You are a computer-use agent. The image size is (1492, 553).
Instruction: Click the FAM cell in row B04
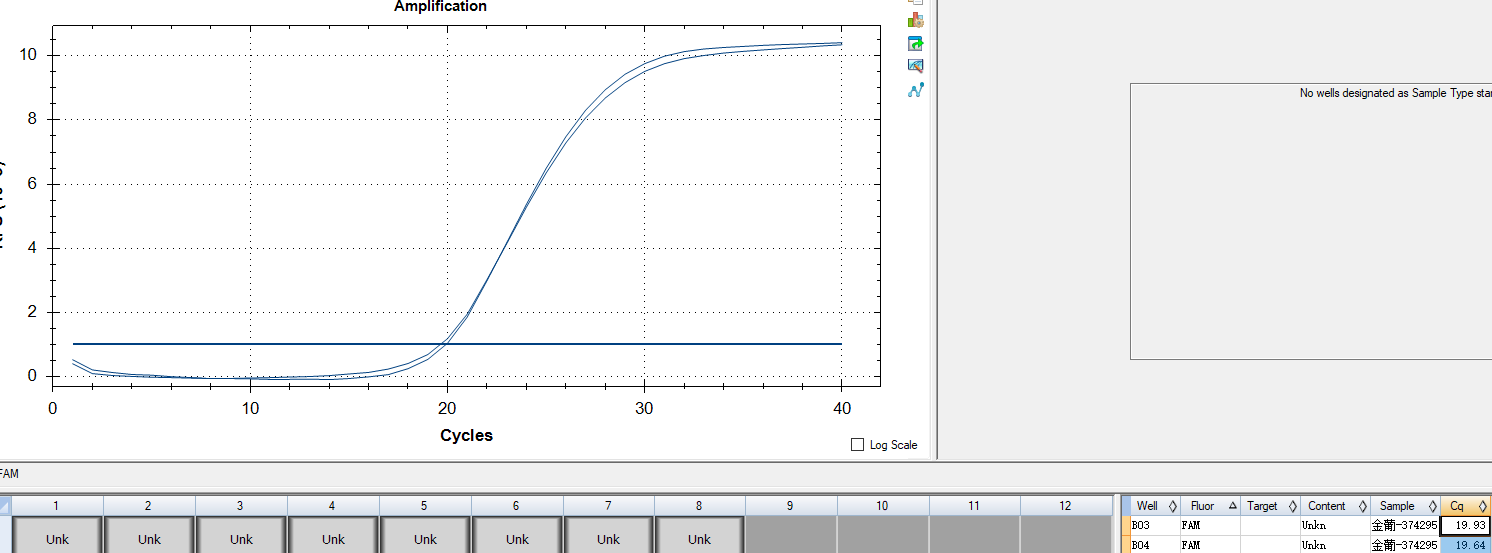(1210, 545)
